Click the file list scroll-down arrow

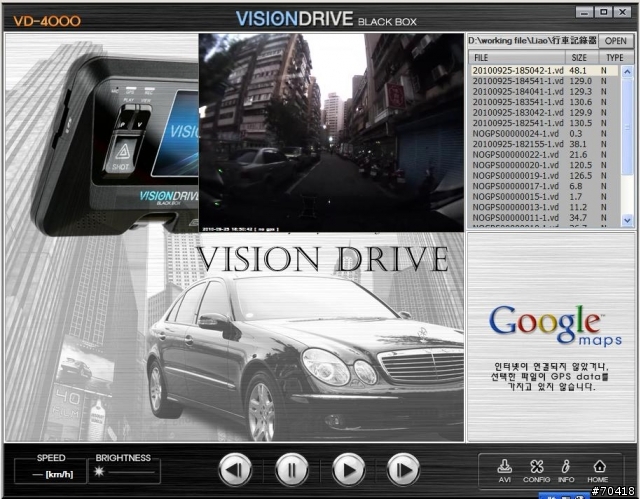(627, 220)
